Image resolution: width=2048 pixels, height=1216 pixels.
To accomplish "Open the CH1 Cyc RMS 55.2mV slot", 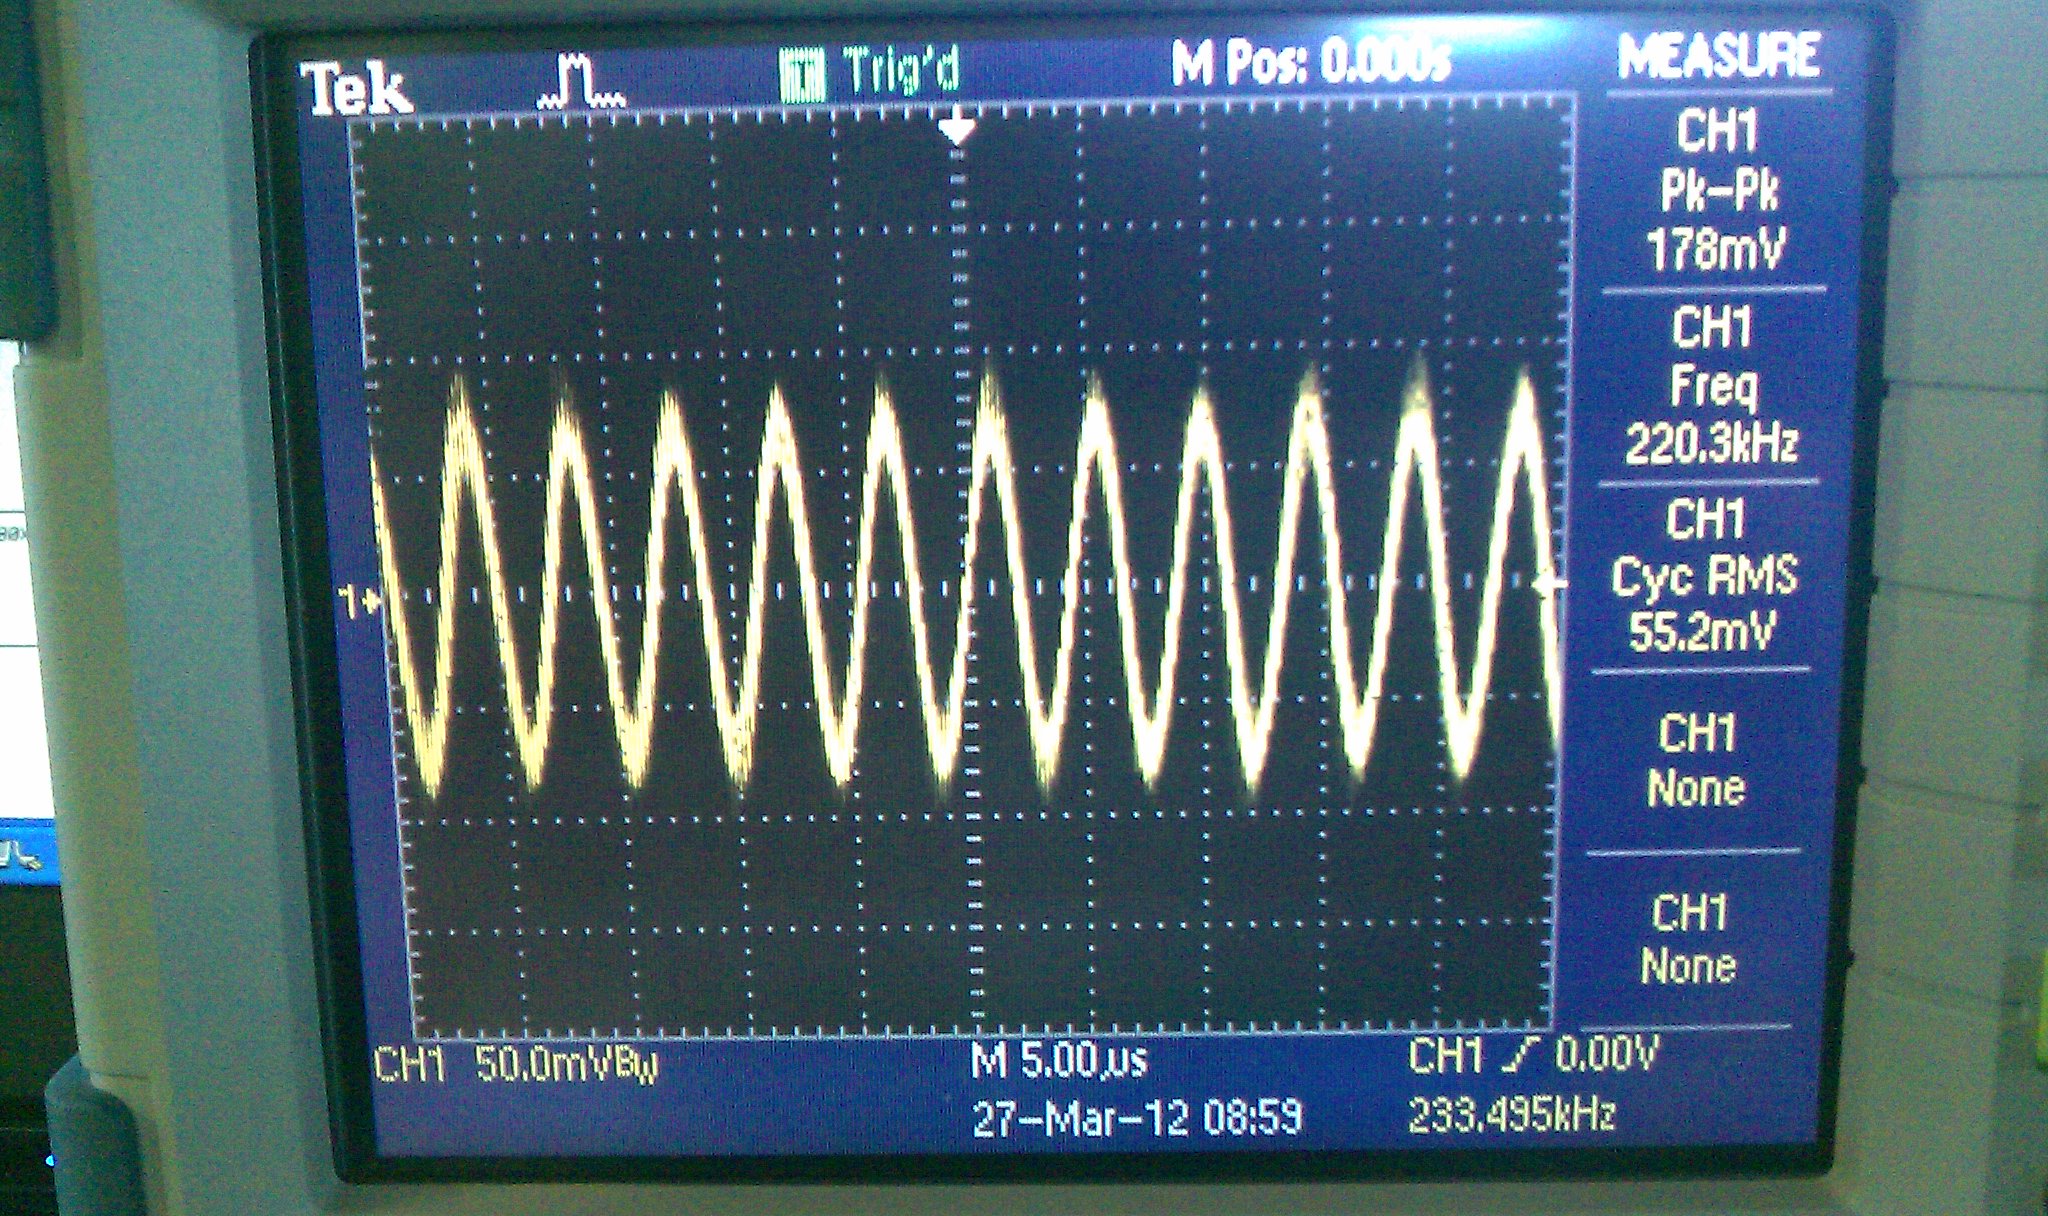I will pyautogui.click(x=1704, y=576).
